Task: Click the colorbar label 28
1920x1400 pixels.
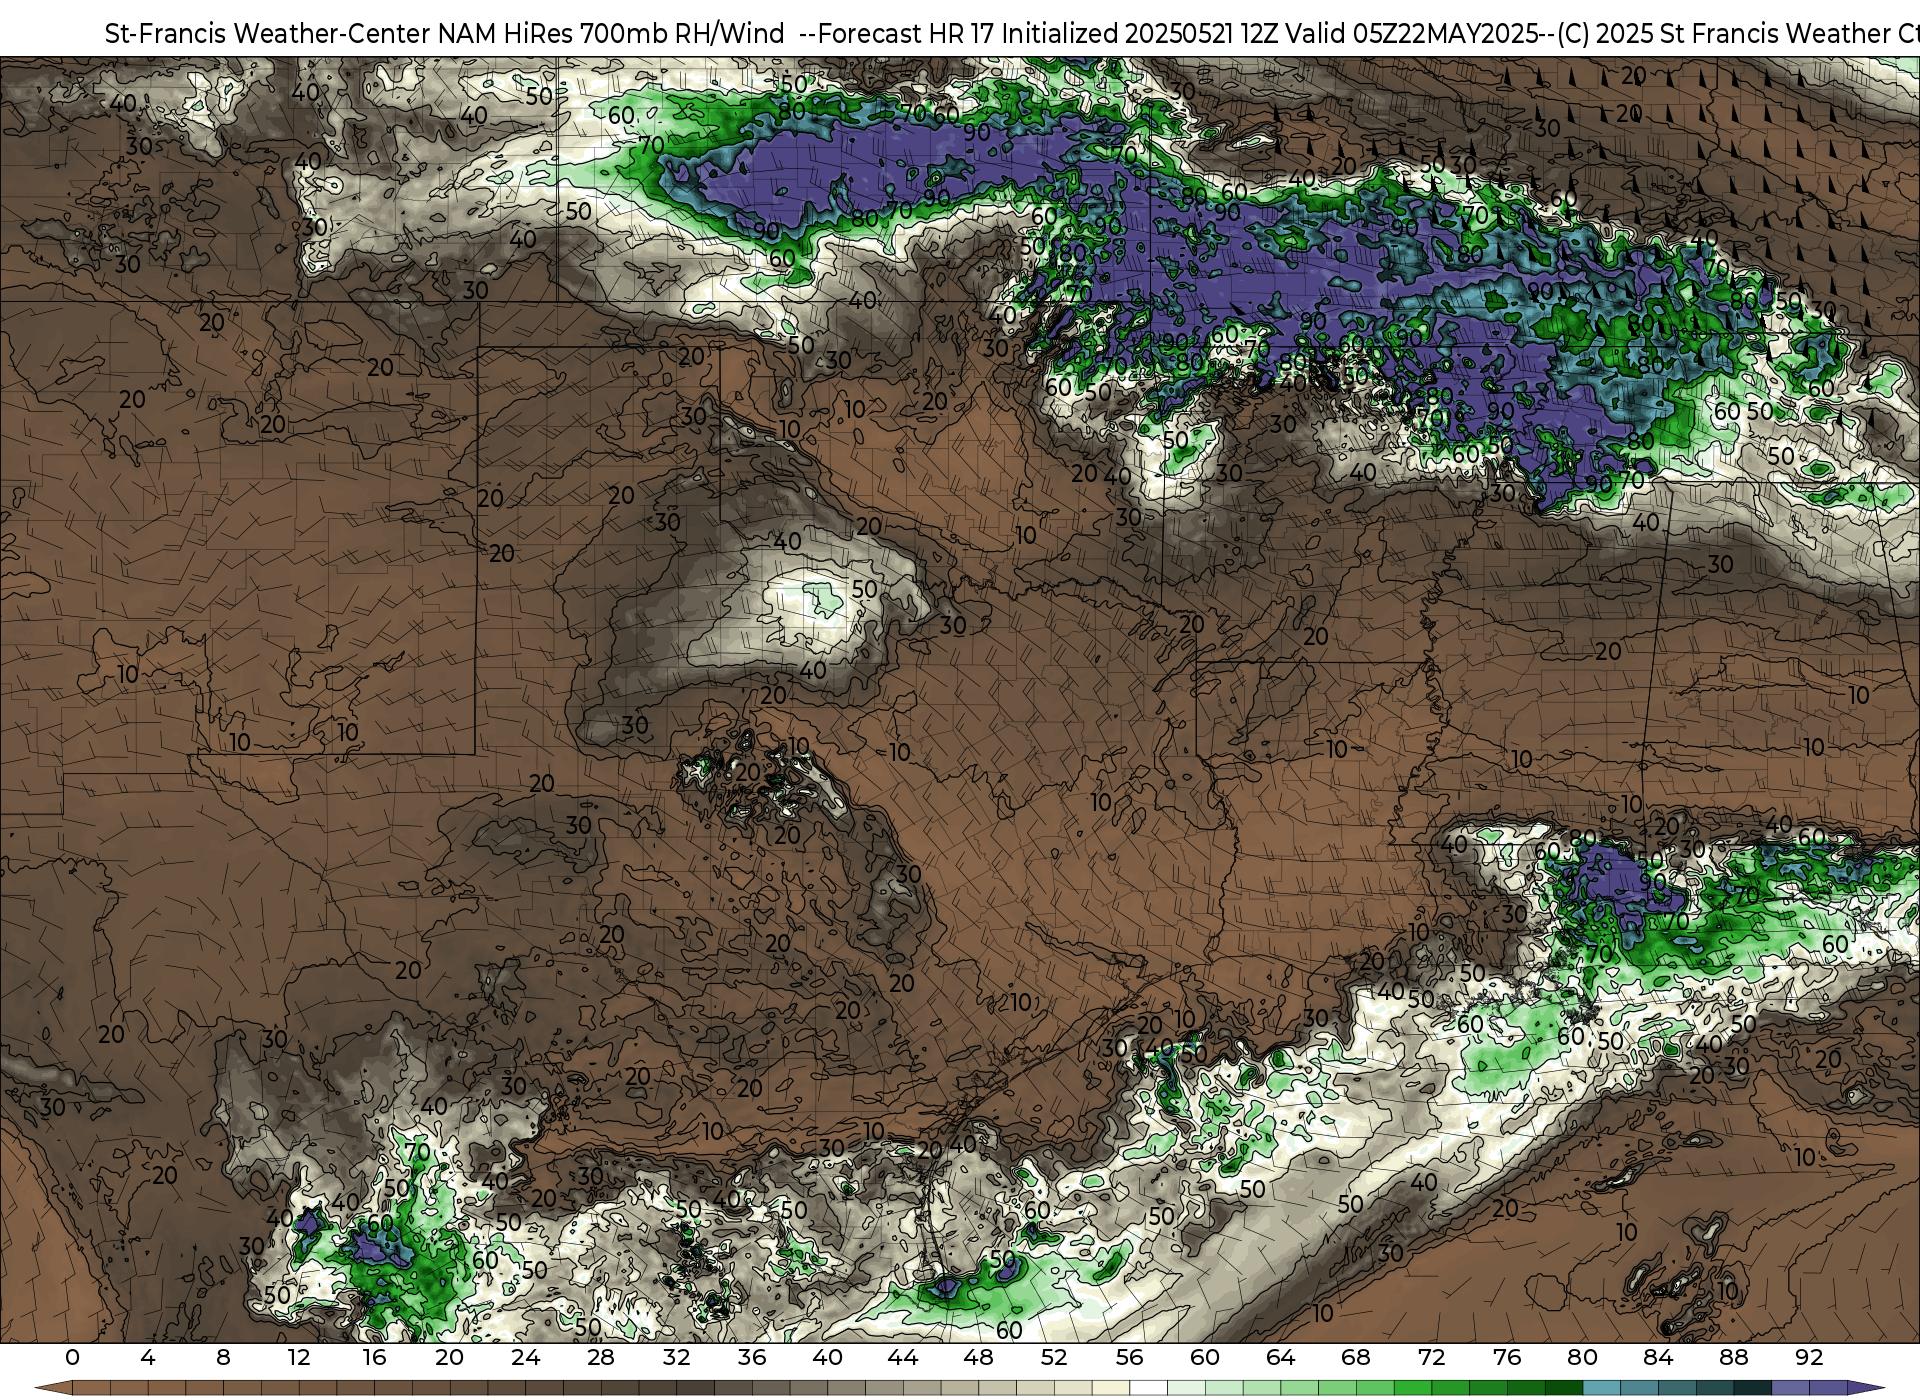Action: [601, 1358]
